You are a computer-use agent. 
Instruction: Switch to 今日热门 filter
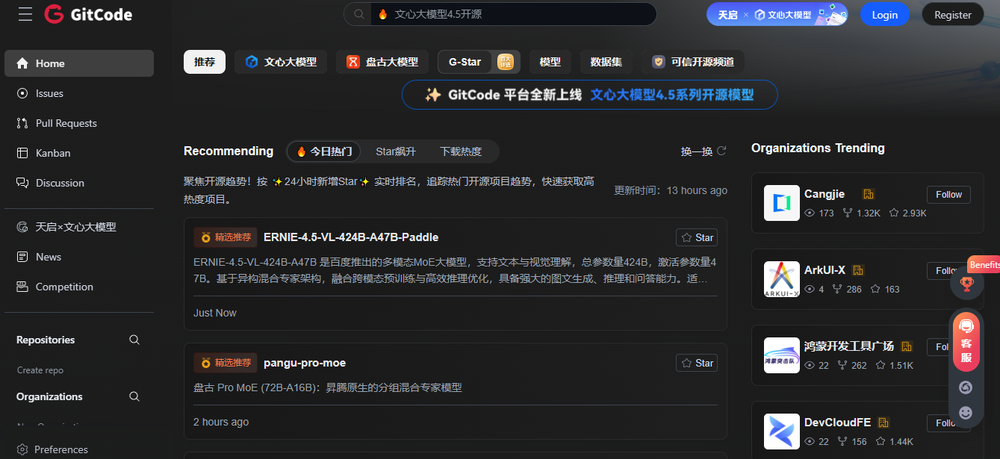(x=323, y=152)
